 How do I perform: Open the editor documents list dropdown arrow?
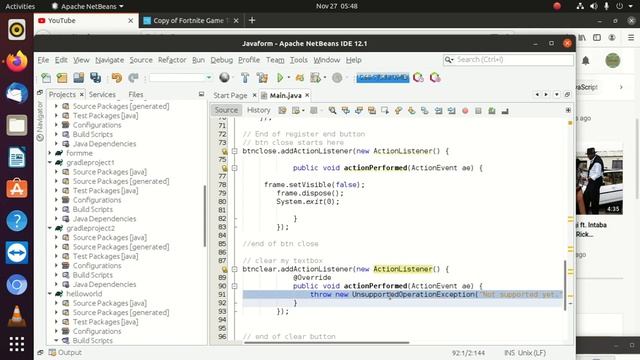(x=557, y=94)
